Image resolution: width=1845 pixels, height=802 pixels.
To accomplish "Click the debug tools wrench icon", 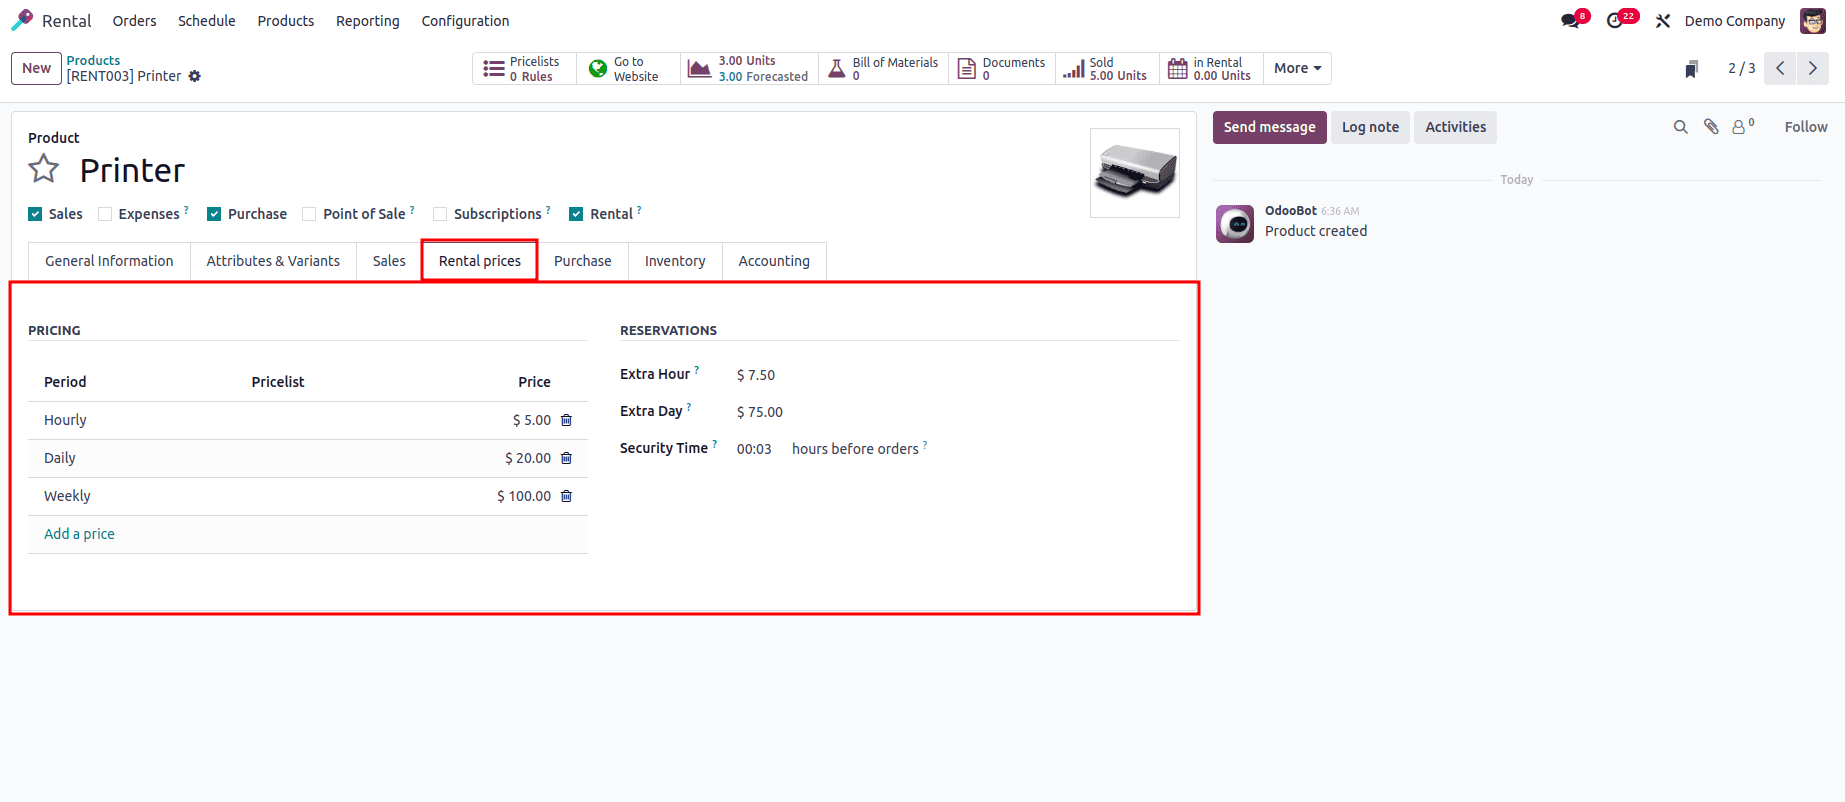I will click(1663, 21).
